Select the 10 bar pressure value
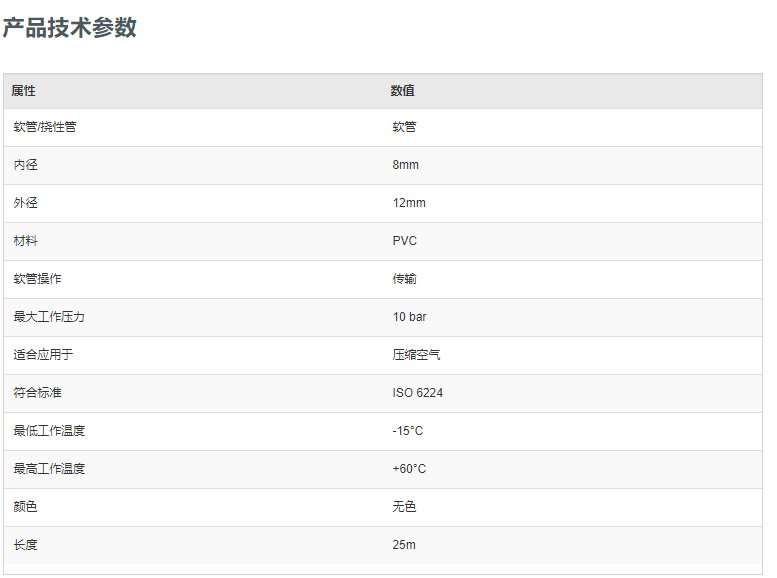Image resolution: width=777 pixels, height=578 pixels. 409,317
